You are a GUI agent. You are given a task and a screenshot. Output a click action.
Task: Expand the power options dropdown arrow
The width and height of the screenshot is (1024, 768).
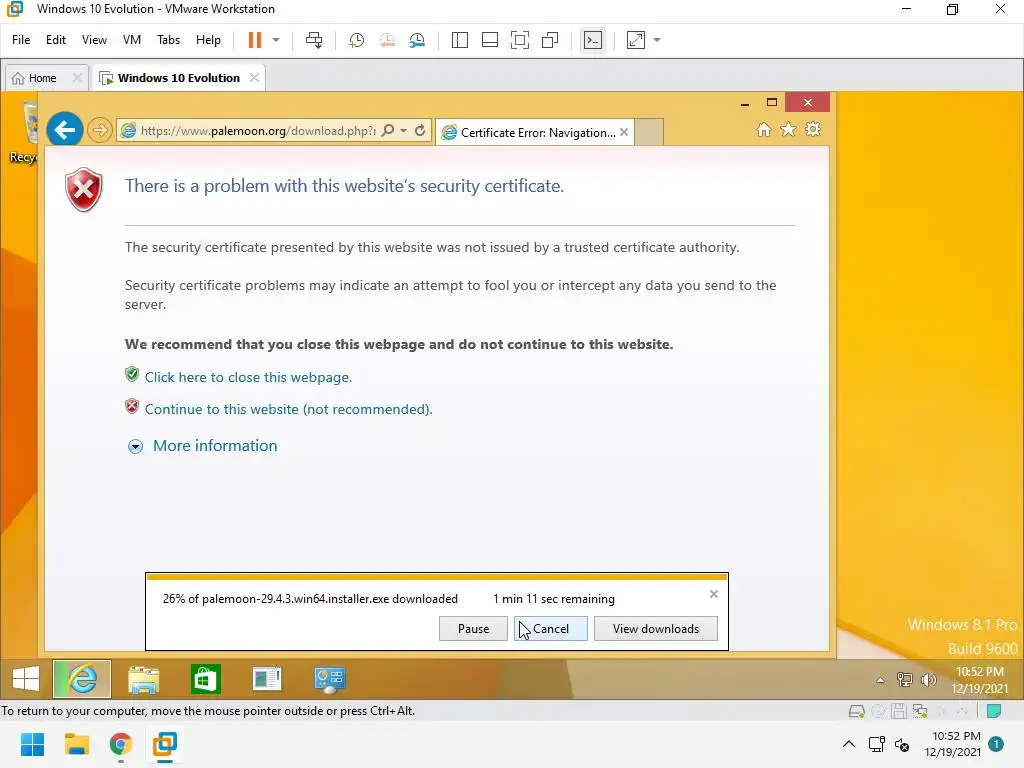(276, 40)
